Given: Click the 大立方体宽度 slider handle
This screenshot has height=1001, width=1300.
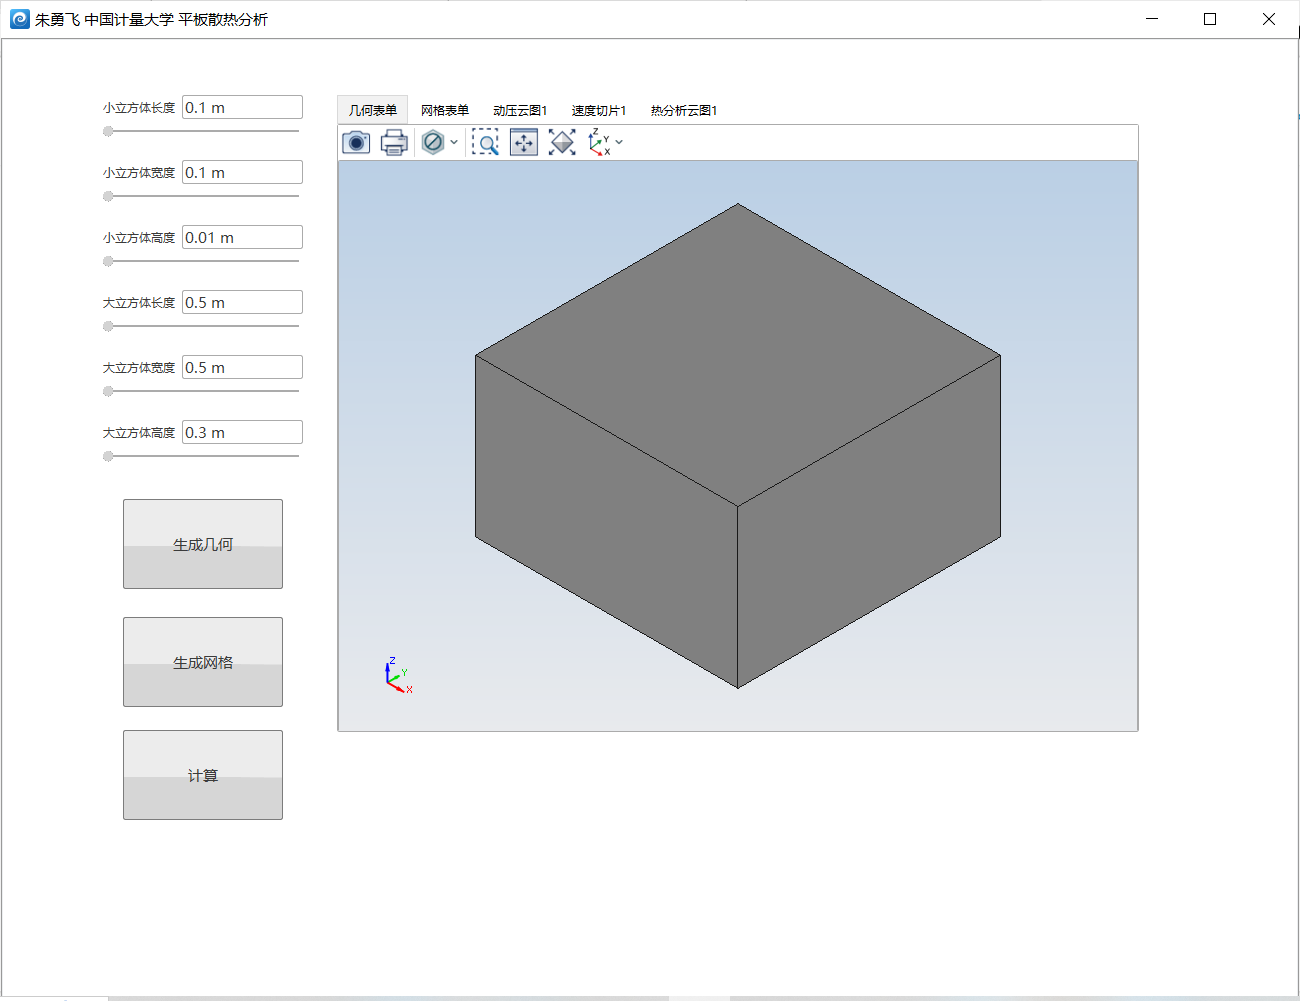Looking at the screenshot, I should tap(108, 391).
